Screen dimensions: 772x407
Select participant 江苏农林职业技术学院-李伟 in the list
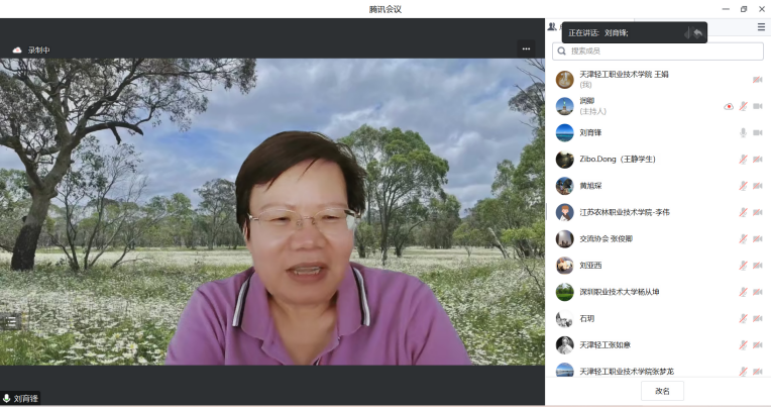pyautogui.click(x=625, y=212)
